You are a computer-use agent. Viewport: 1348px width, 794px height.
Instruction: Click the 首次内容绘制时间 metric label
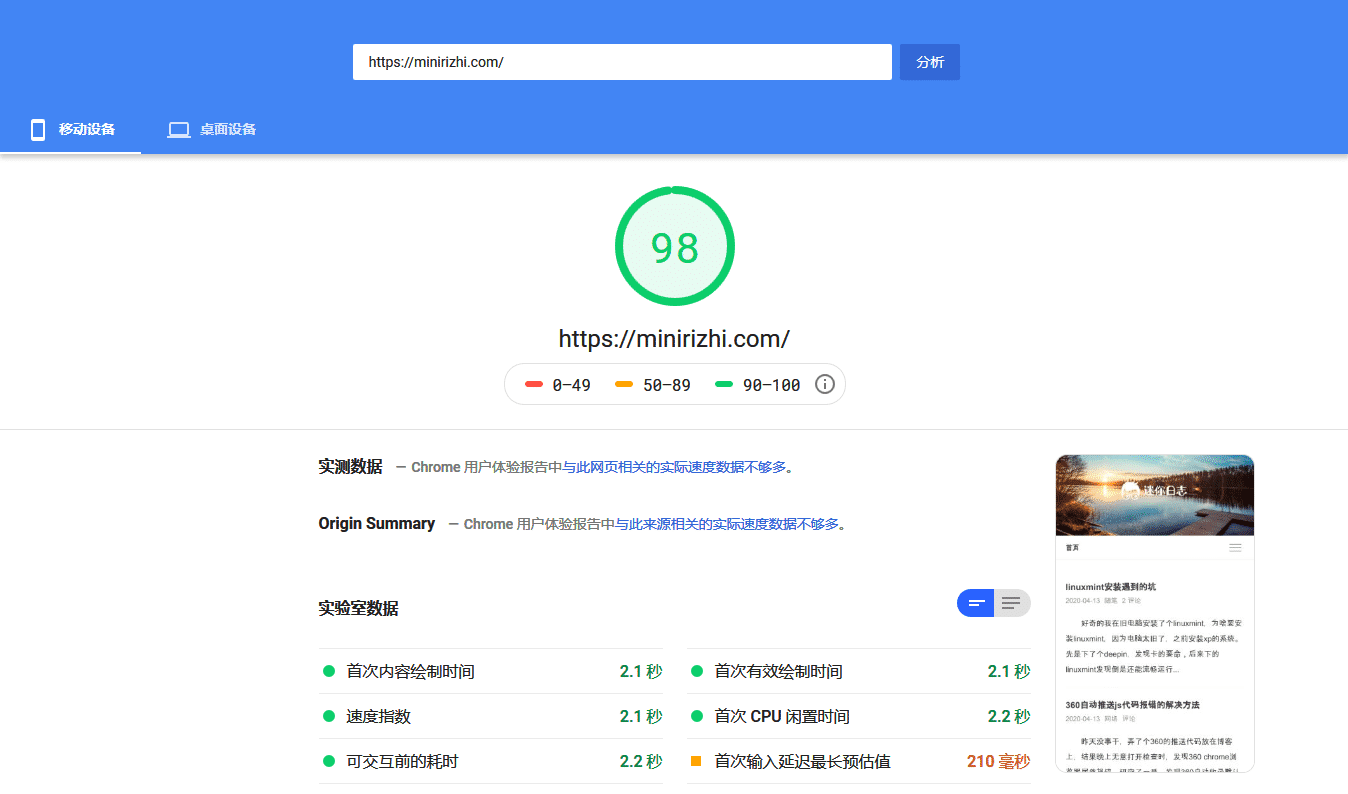click(410, 671)
